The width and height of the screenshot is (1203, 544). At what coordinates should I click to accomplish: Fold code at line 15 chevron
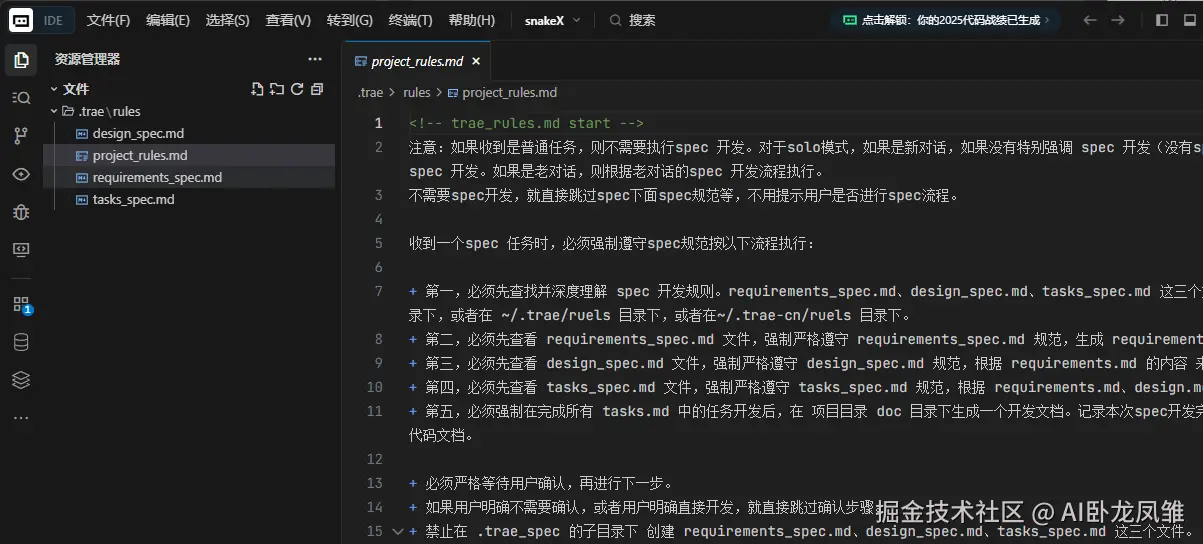point(398,532)
